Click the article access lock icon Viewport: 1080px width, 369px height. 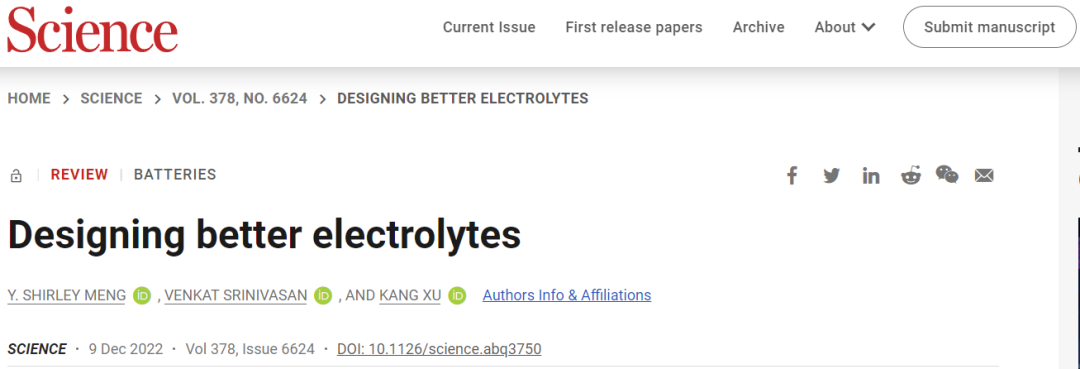click(x=16, y=176)
